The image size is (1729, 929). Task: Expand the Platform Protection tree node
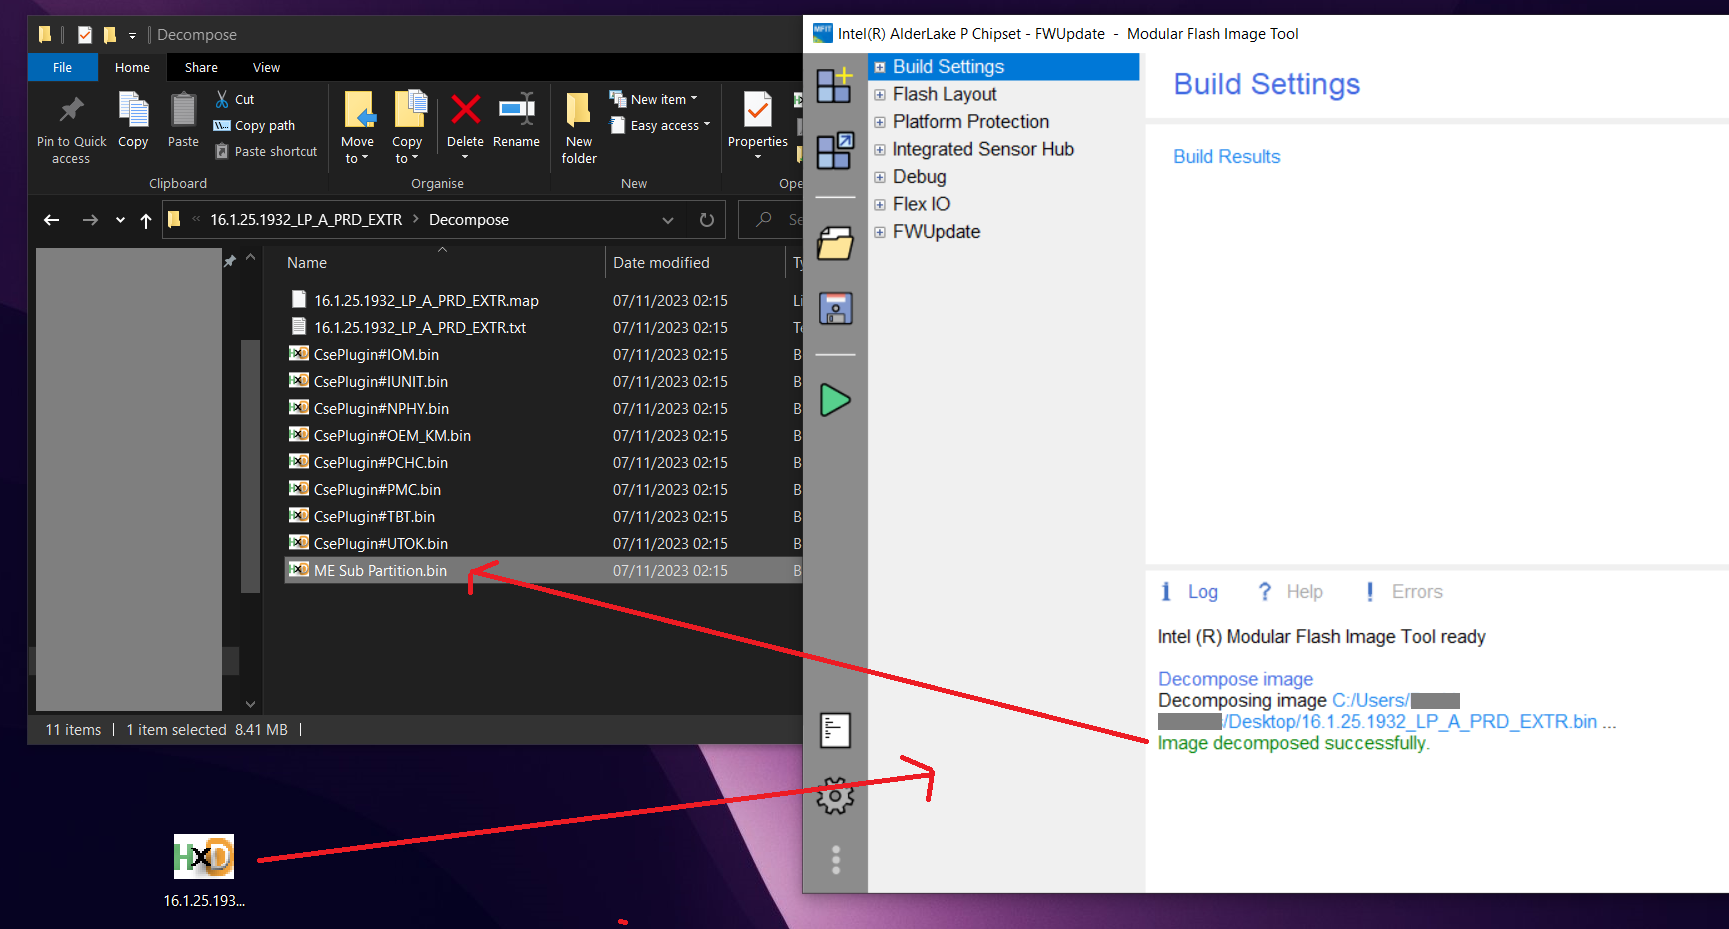880,122
